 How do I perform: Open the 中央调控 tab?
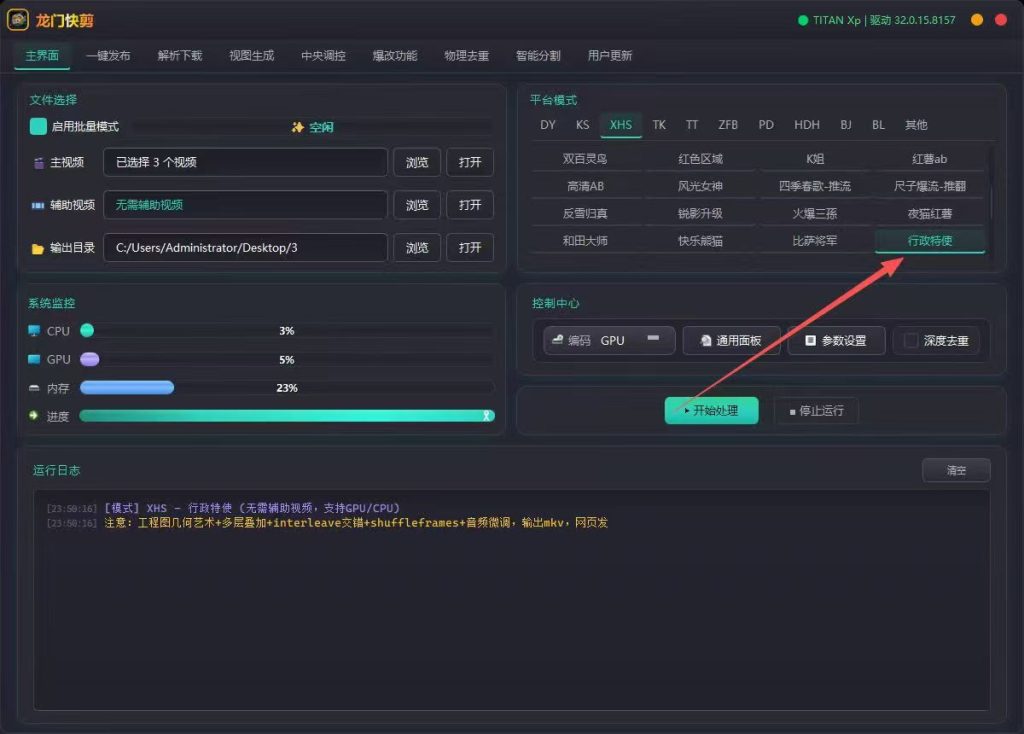pos(323,56)
